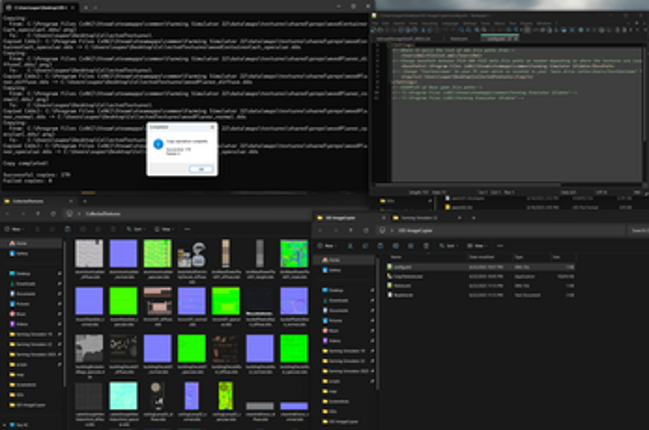
Task: Open the File menu in Notepad++
Action: [377, 21]
